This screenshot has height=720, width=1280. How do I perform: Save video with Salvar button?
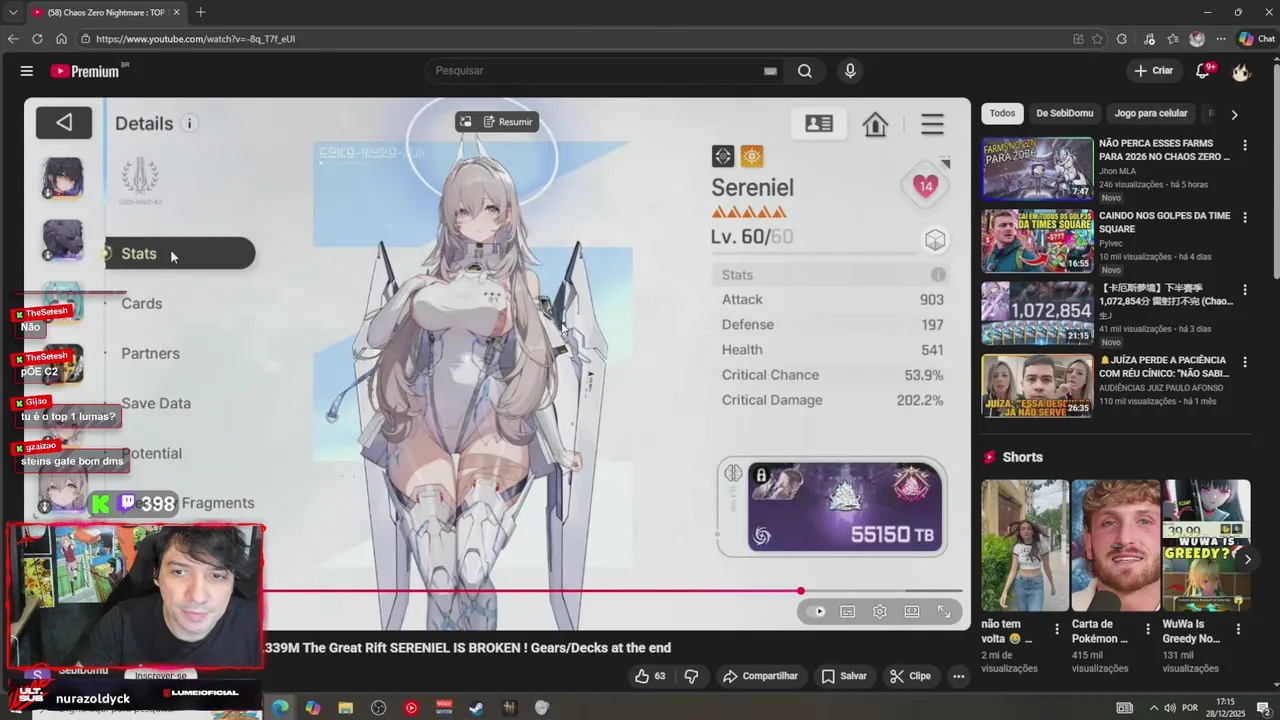(844, 676)
